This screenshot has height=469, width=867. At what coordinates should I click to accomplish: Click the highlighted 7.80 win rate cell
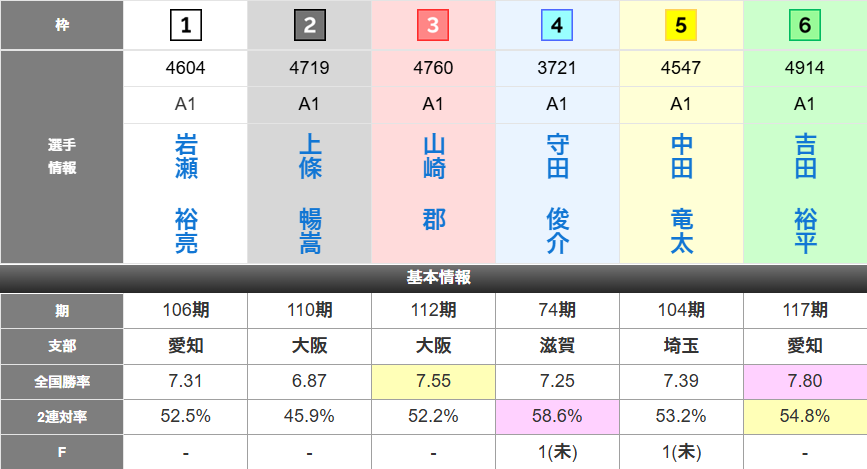coord(804,381)
